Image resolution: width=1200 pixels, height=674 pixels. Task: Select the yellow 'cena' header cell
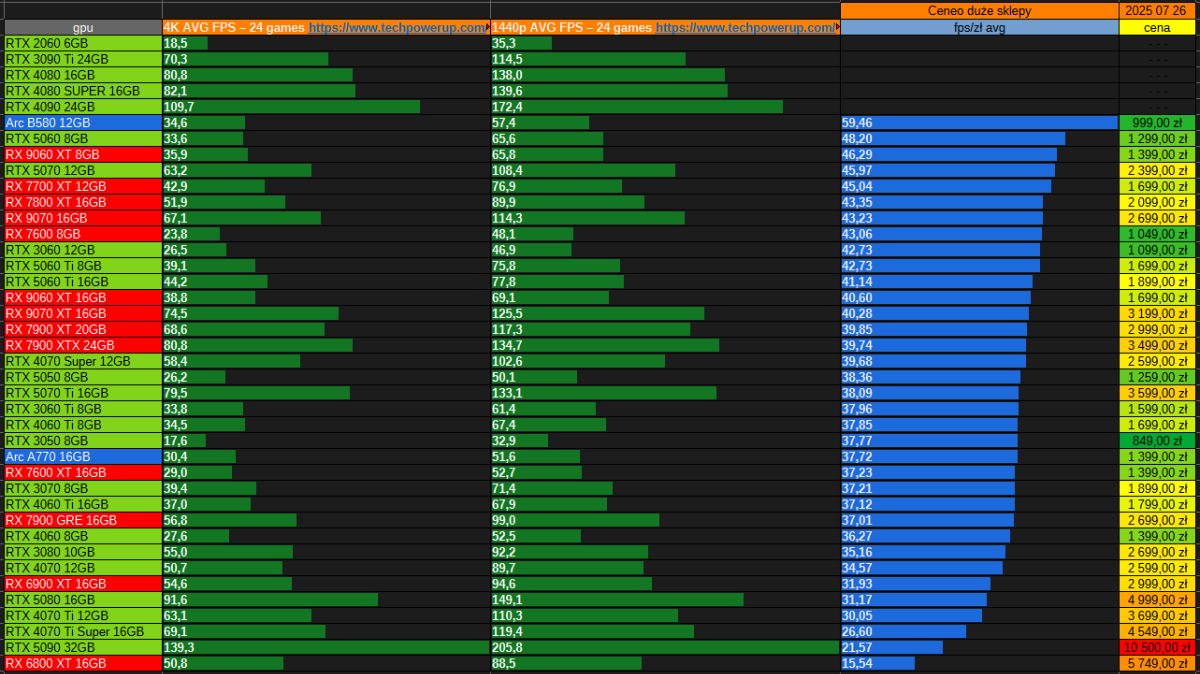pos(1157,28)
